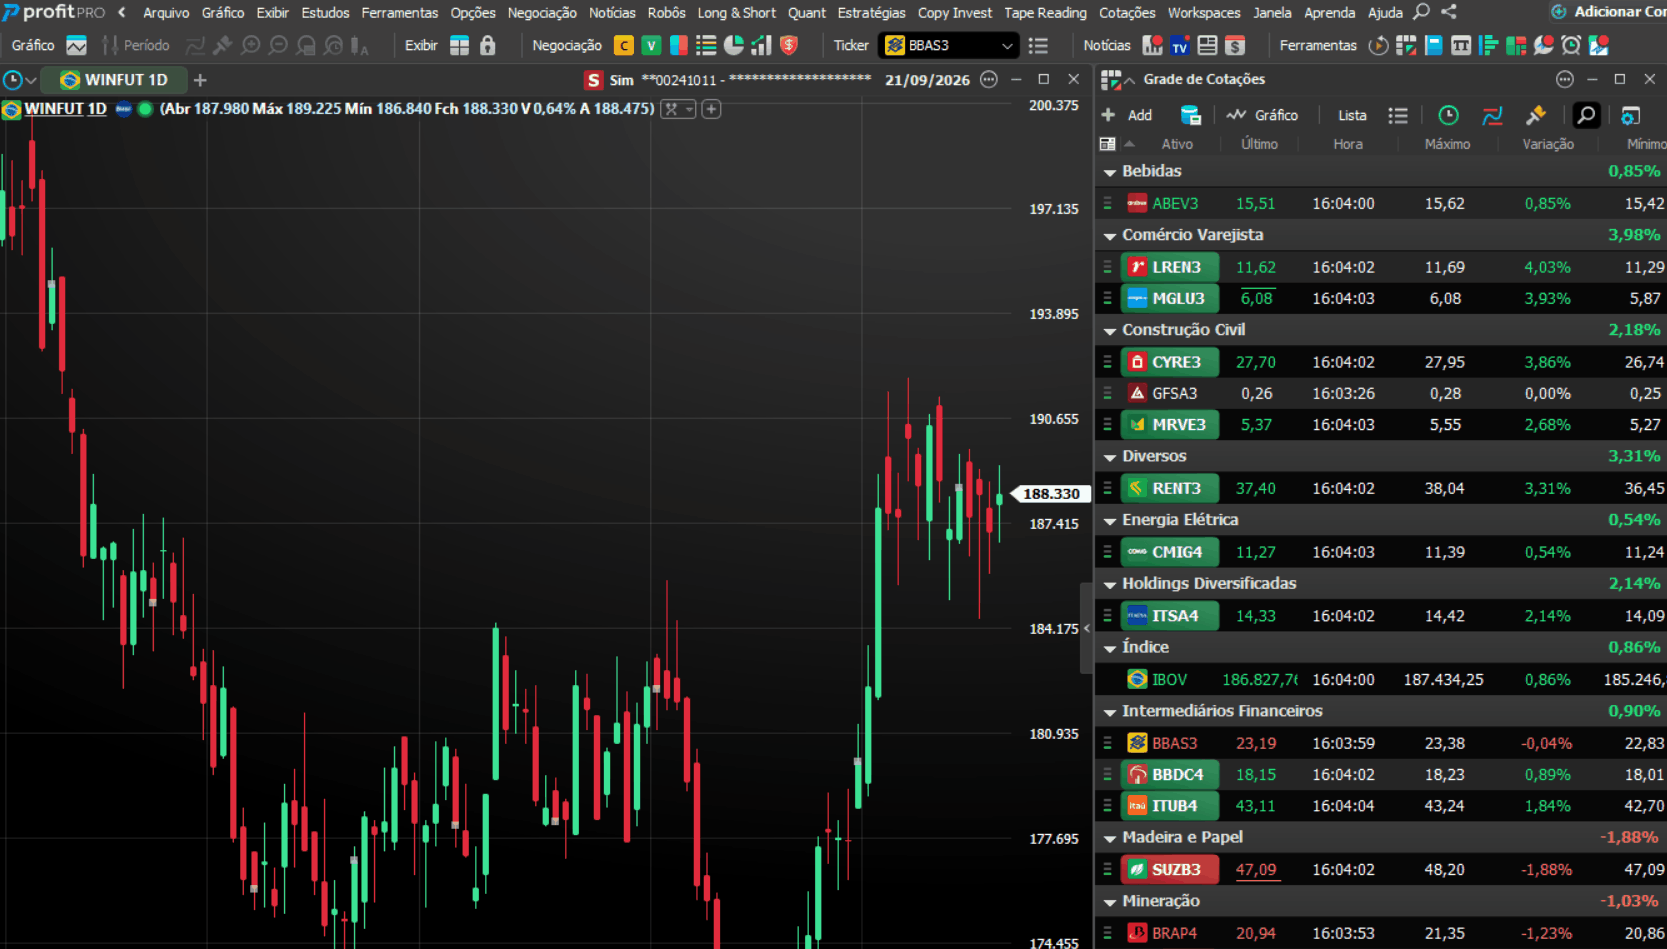Open the newspaper icon in Notícias toolbar
Image resolution: width=1667 pixels, height=949 pixels.
(x=1208, y=45)
